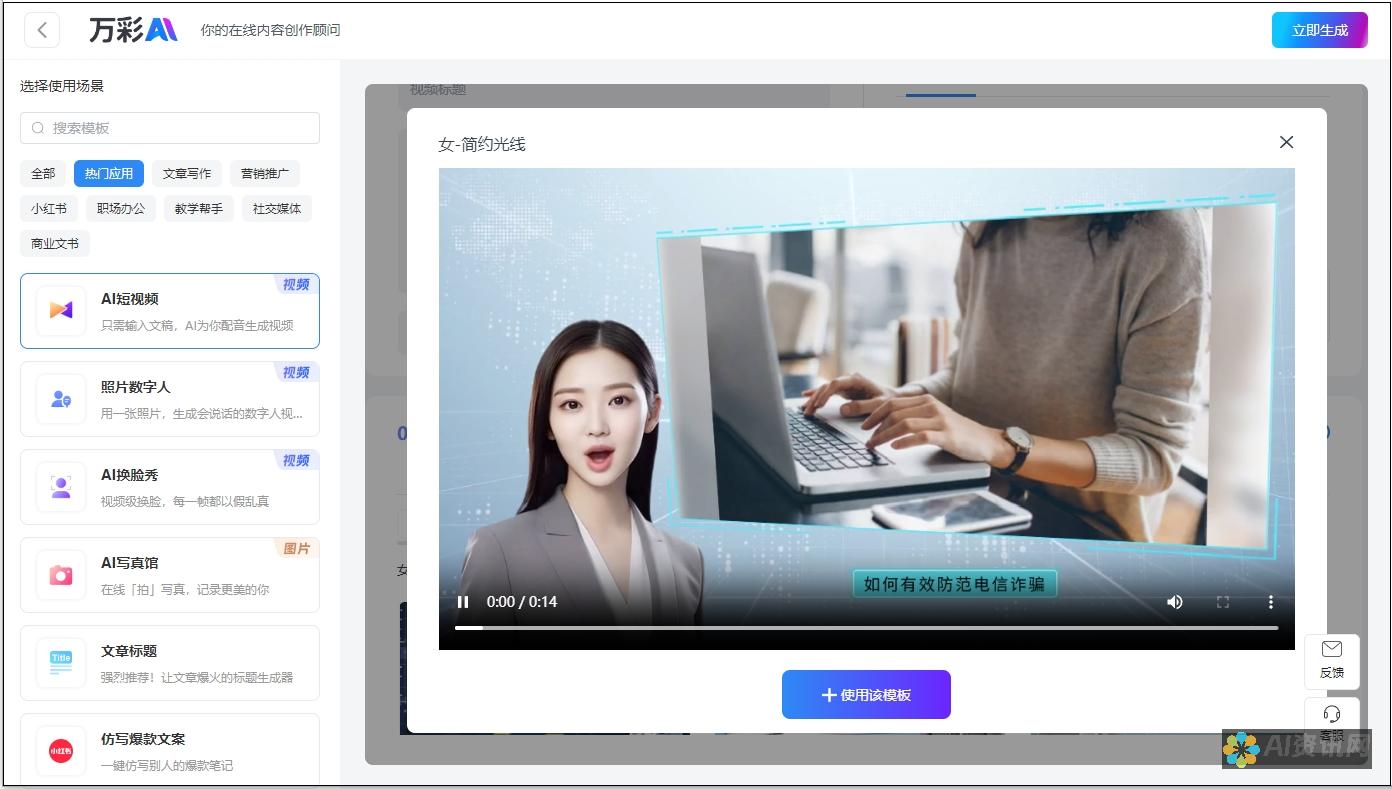The width and height of the screenshot is (1392, 789).
Task: Click the 照片数字人 icon
Action: pos(61,399)
